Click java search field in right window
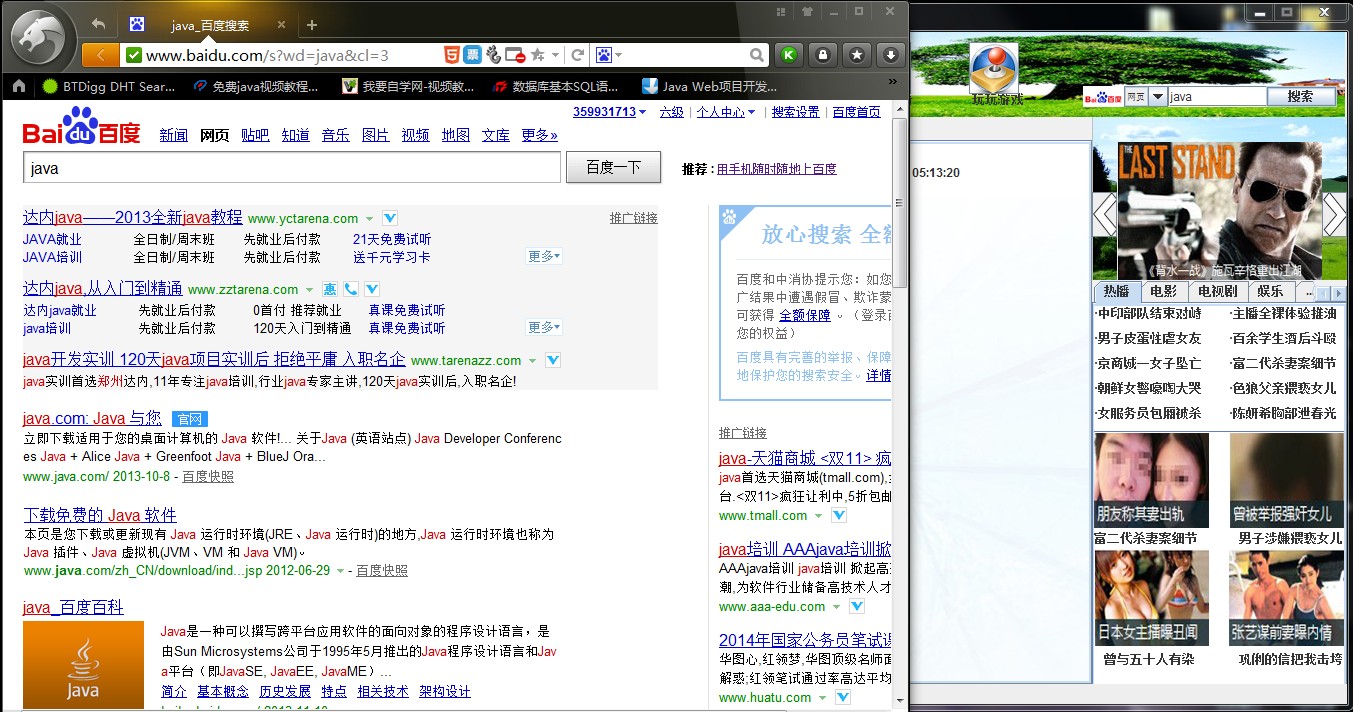 (x=1218, y=96)
